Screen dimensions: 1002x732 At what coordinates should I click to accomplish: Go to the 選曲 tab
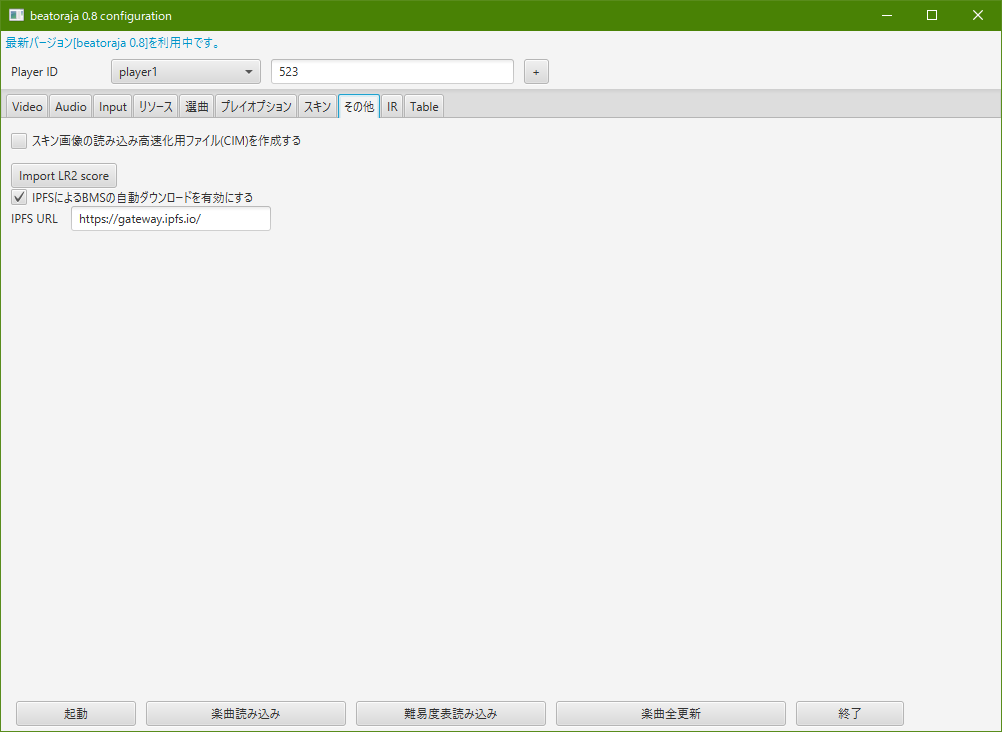(196, 107)
